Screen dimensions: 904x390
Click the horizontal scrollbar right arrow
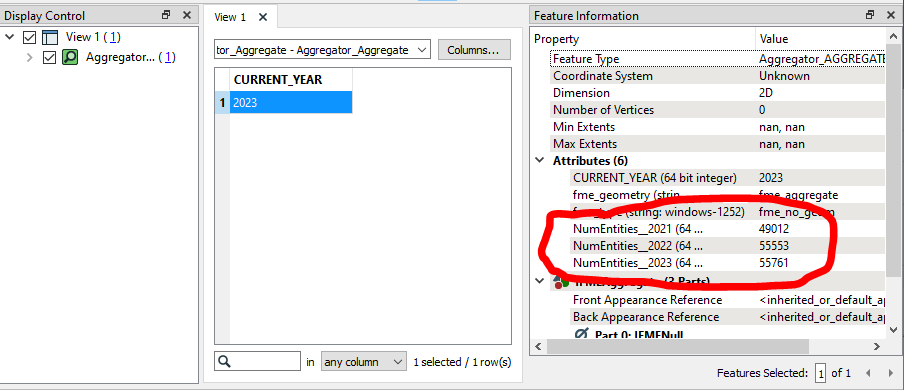tap(877, 346)
